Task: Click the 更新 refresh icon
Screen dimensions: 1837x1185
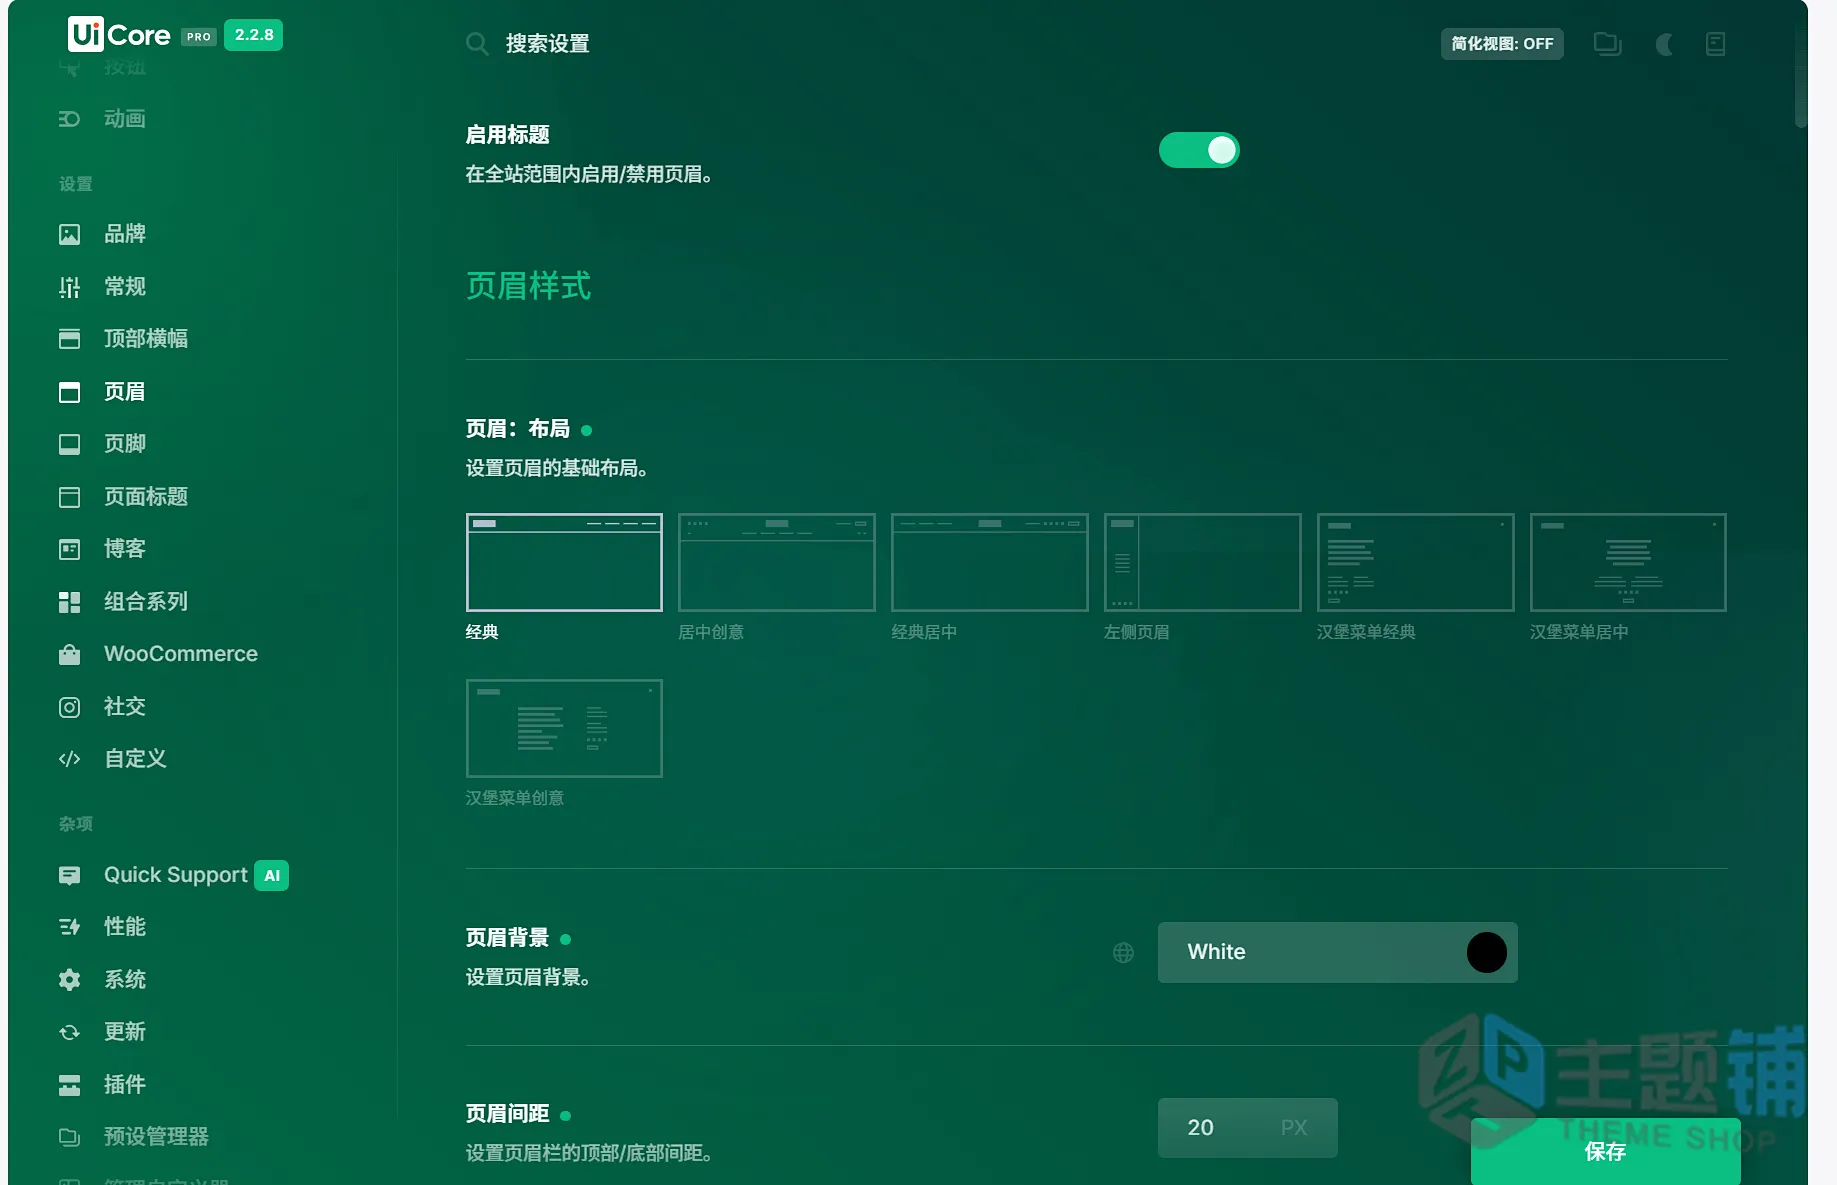Action: pyautogui.click(x=69, y=1032)
